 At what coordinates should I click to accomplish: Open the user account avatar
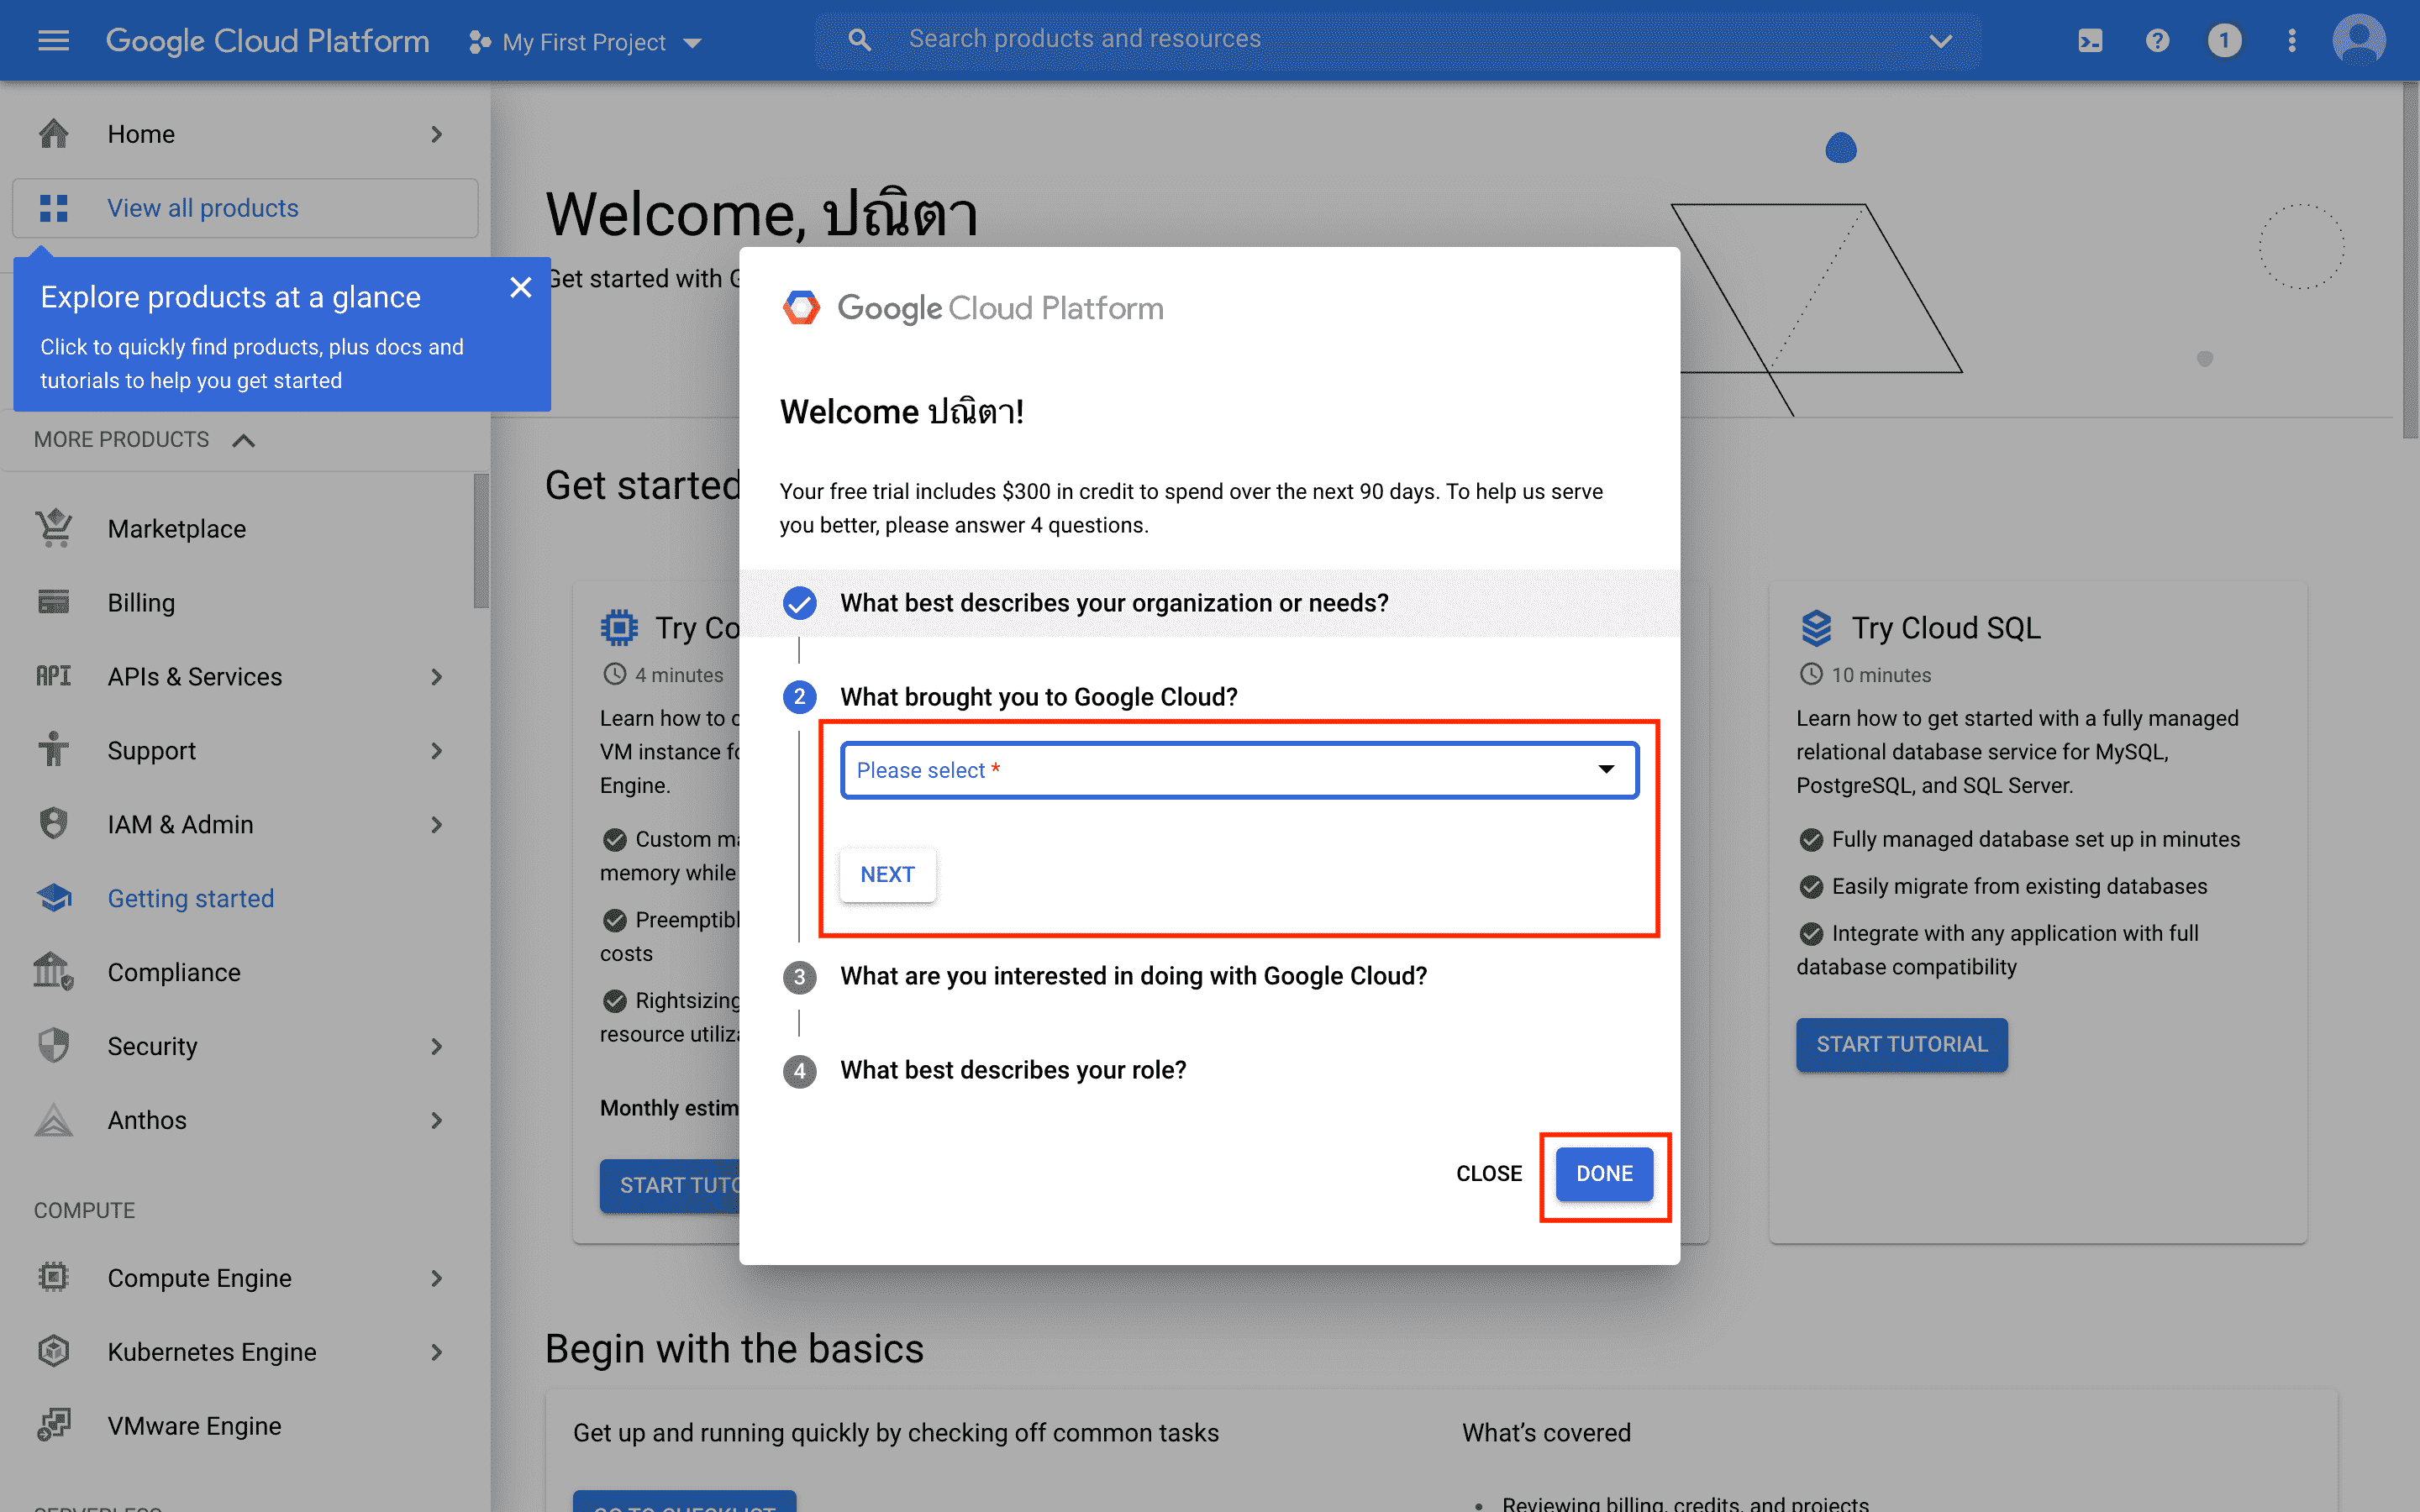click(2359, 41)
